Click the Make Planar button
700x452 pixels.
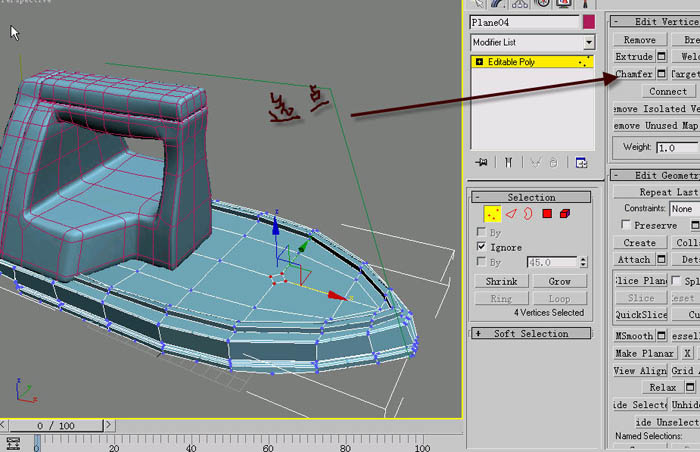tap(645, 353)
